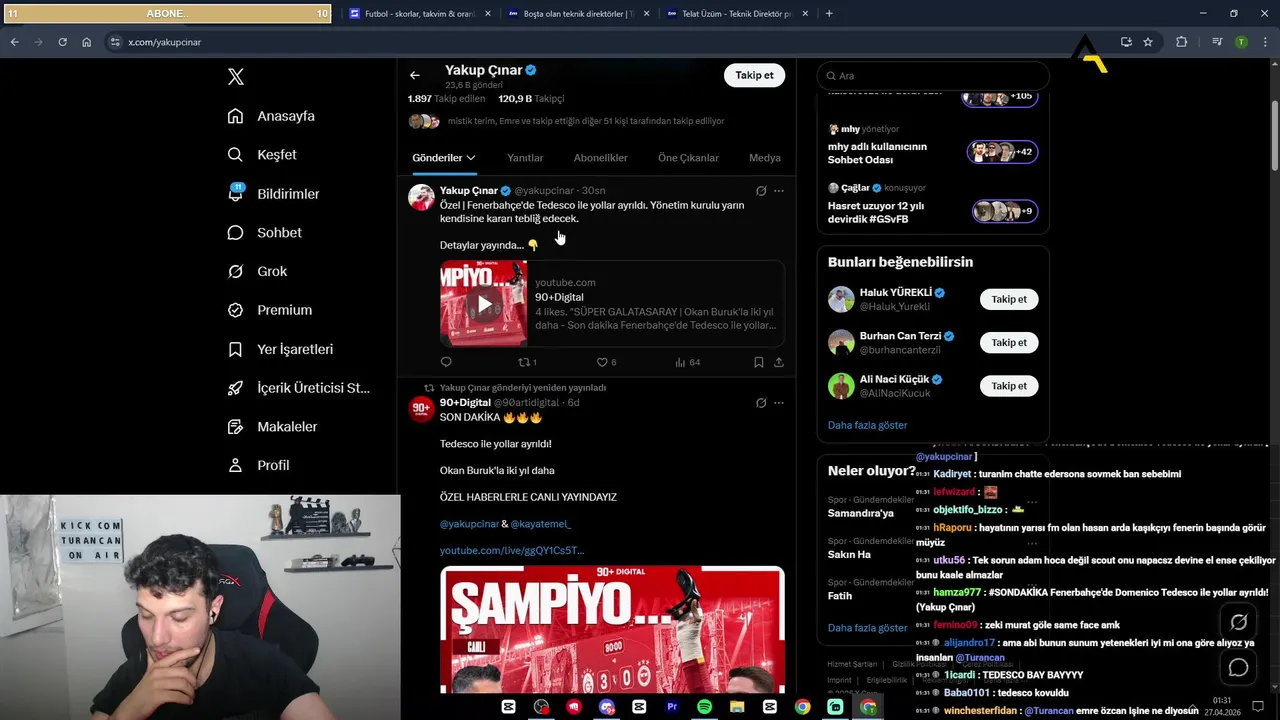The height and width of the screenshot is (720, 1280).
Task: Play the 90+Digital YouTube card
Action: click(484, 304)
